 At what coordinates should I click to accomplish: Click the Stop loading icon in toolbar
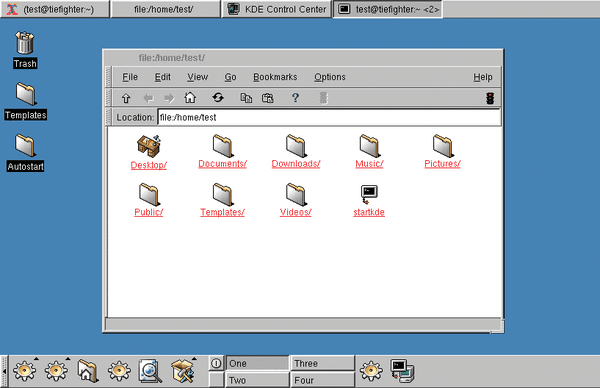point(324,98)
